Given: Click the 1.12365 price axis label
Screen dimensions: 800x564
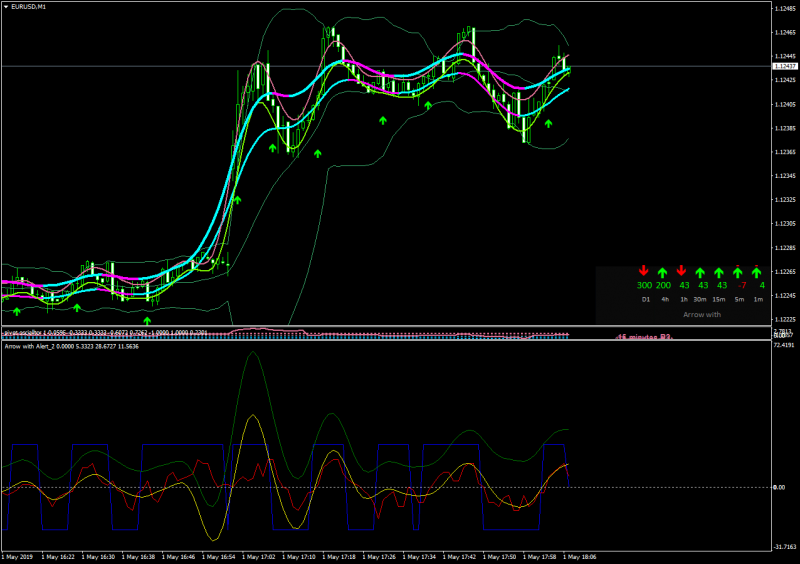Looking at the screenshot, I should pyautogui.click(x=785, y=152).
